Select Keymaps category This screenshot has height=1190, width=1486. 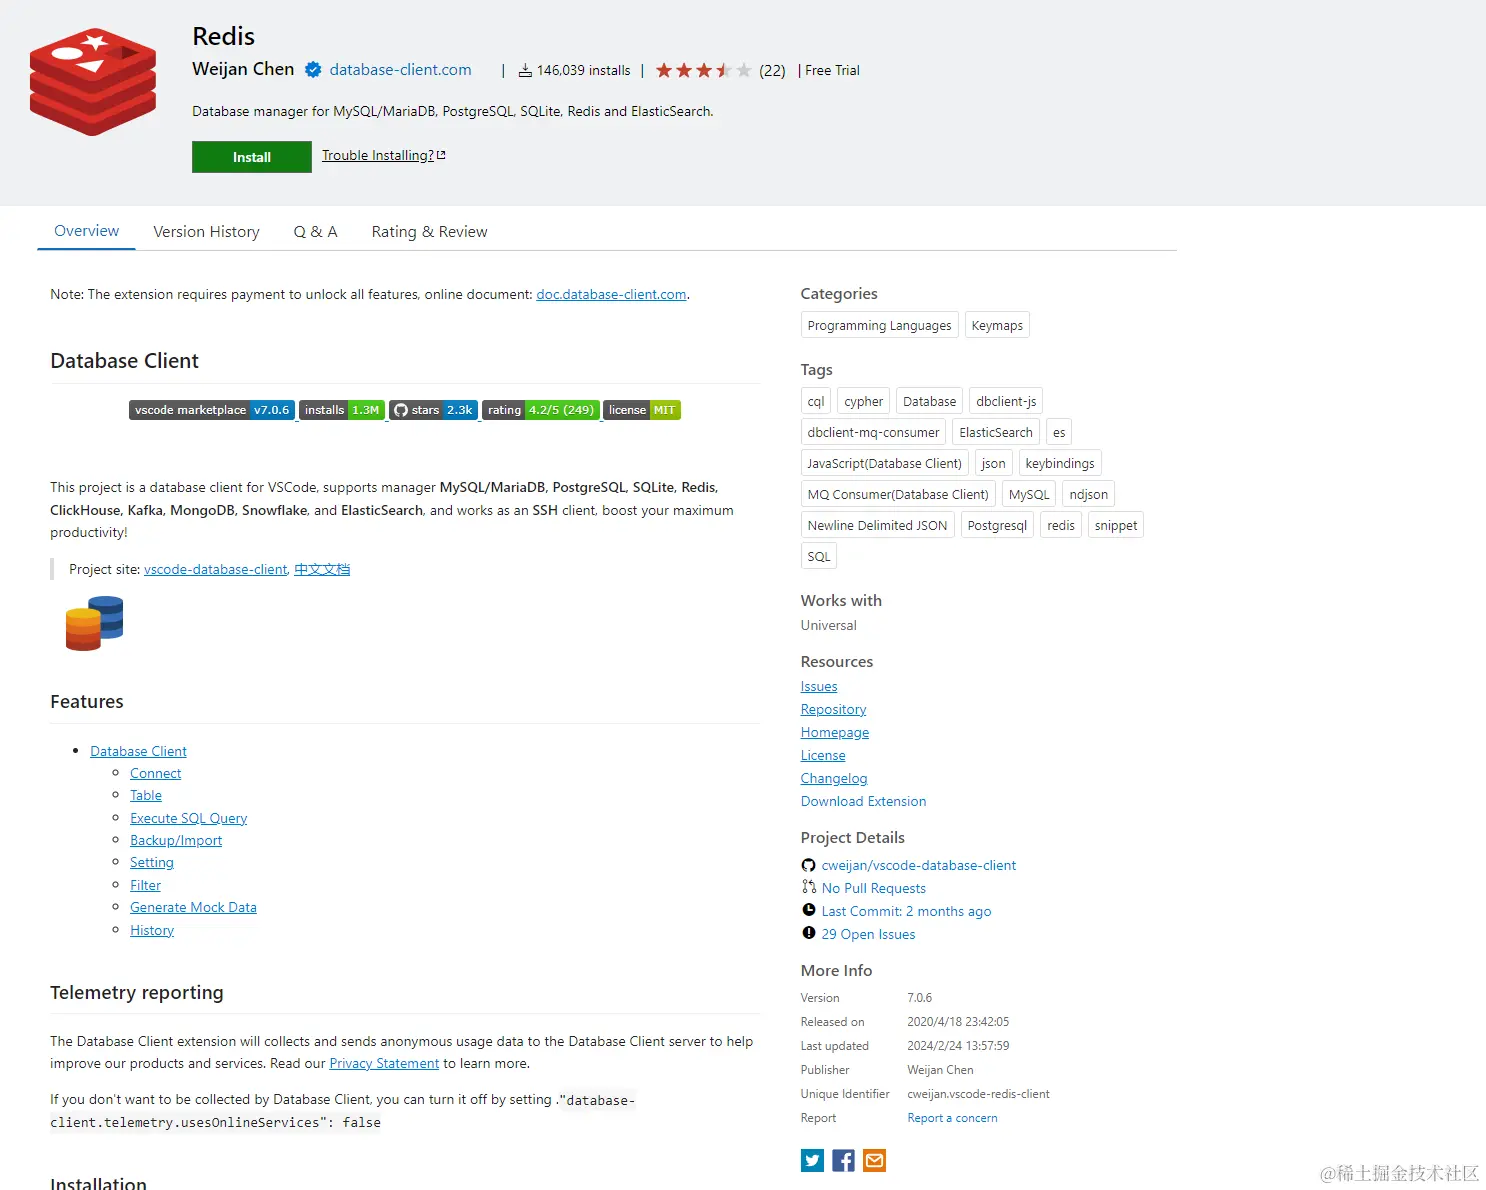coord(997,325)
